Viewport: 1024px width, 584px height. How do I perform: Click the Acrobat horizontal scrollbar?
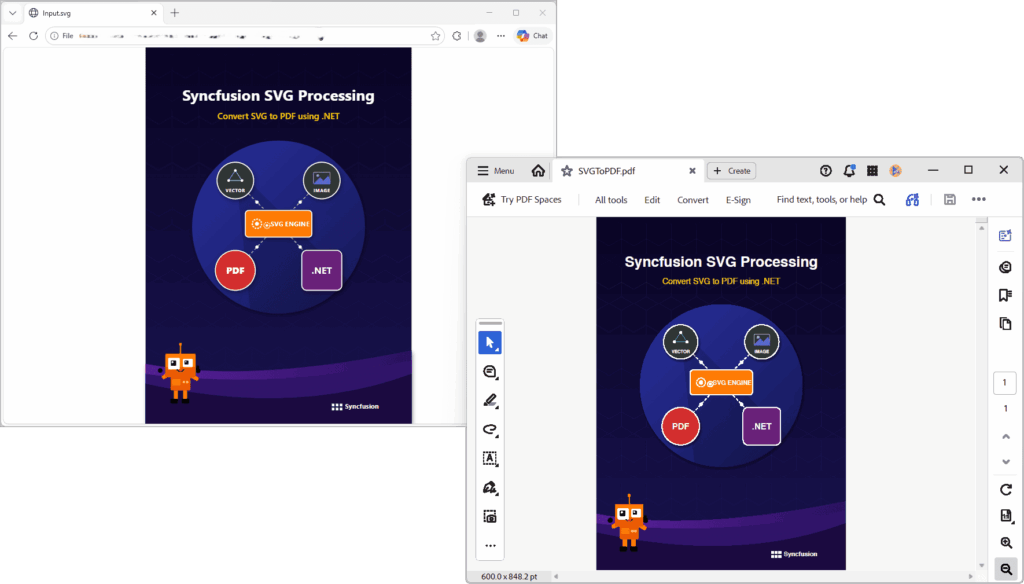(763, 576)
